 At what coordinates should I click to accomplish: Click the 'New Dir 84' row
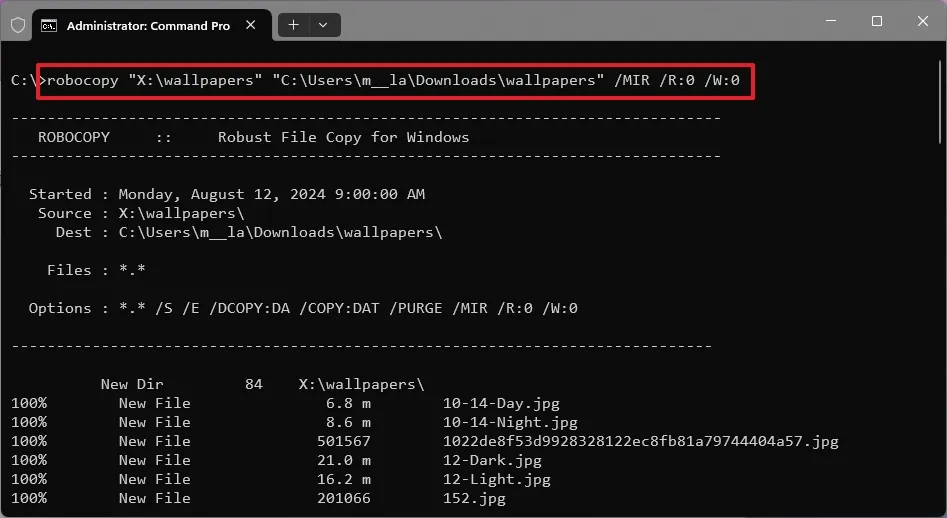pyautogui.click(x=263, y=384)
